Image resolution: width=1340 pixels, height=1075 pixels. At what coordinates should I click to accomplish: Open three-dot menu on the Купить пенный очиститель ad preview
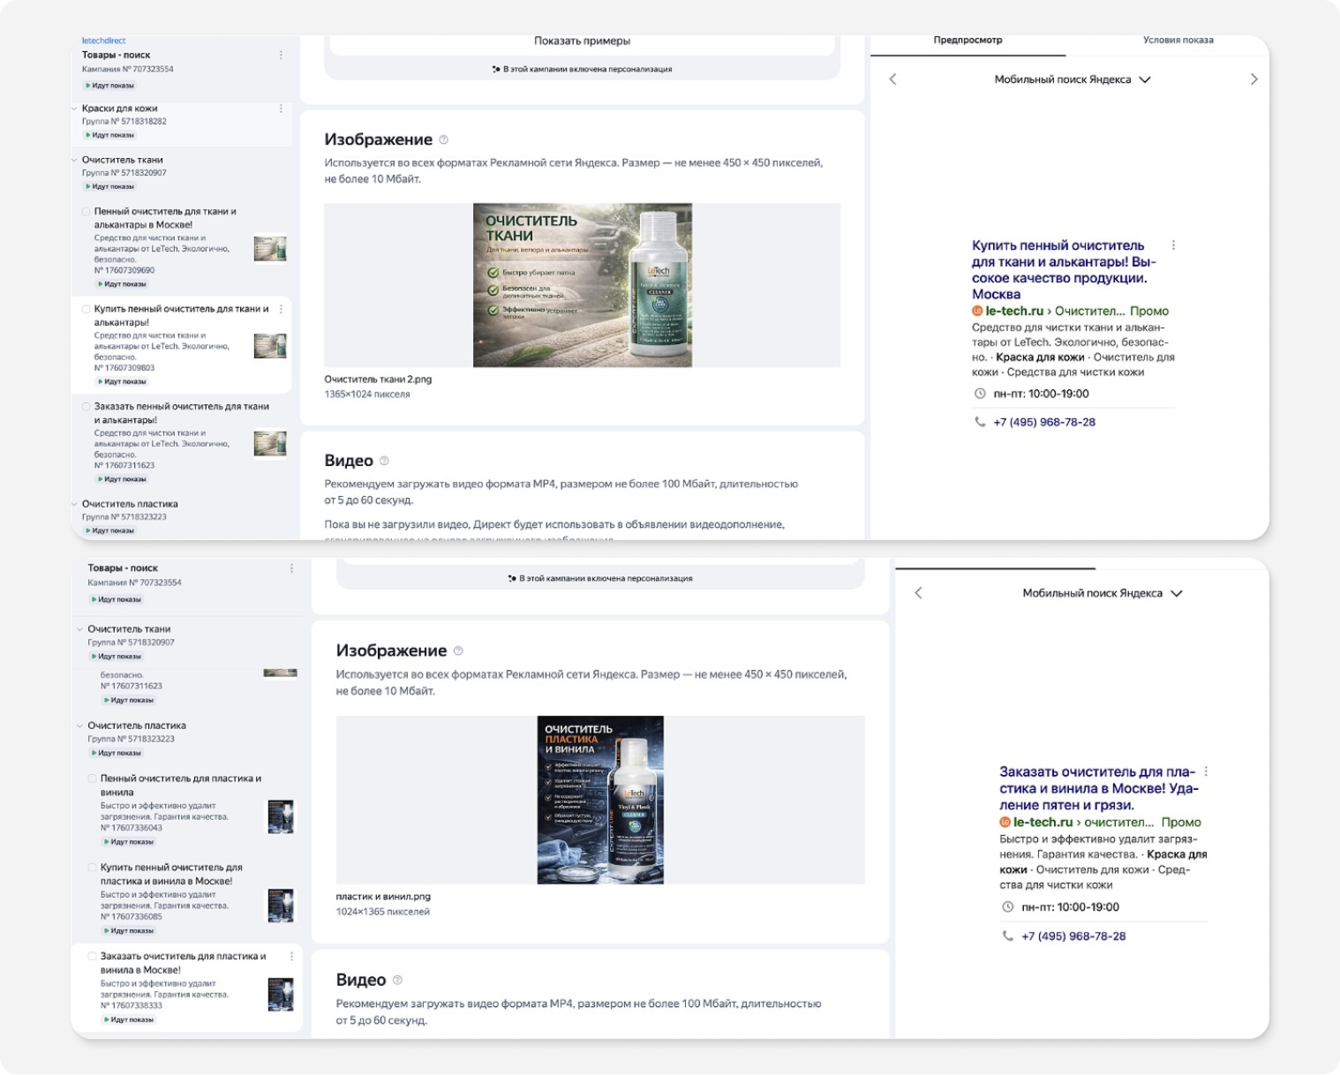click(x=1173, y=245)
